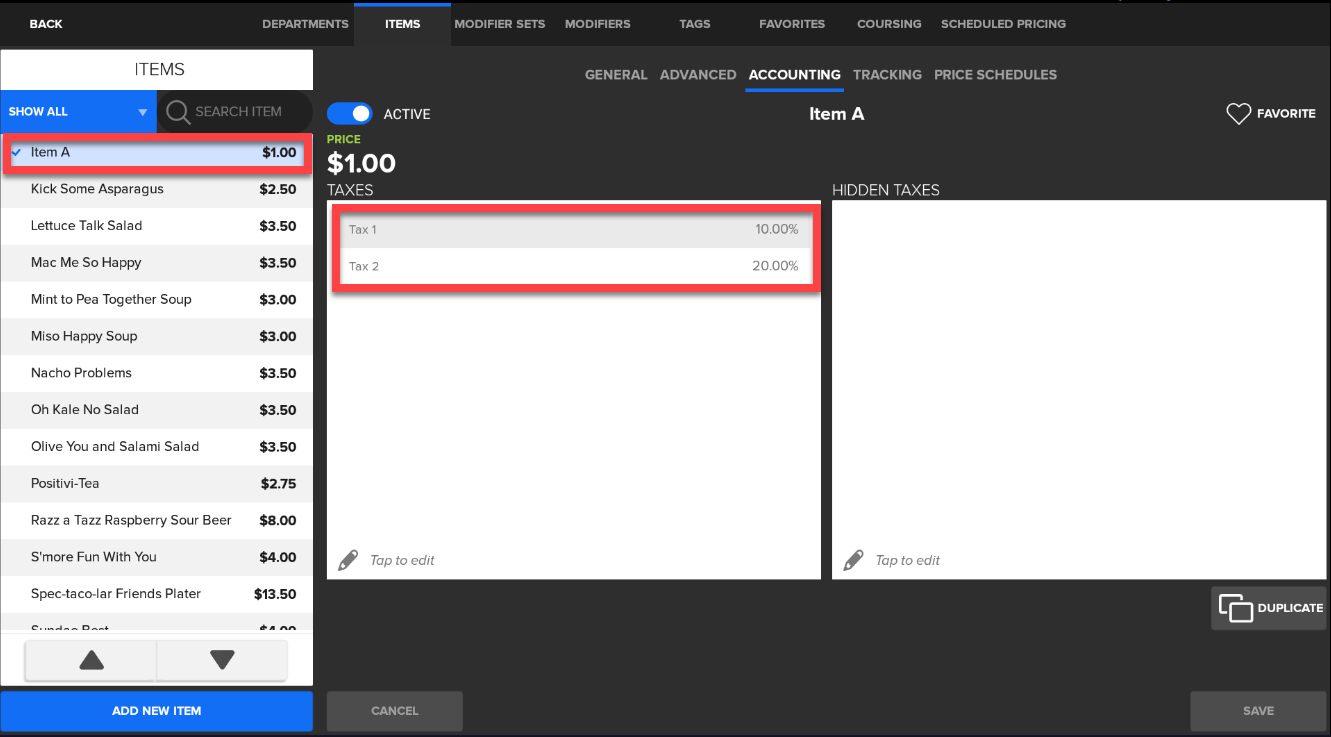Viewport: 1331px width, 737px height.
Task: Click the Add New Item button
Action: tap(156, 711)
